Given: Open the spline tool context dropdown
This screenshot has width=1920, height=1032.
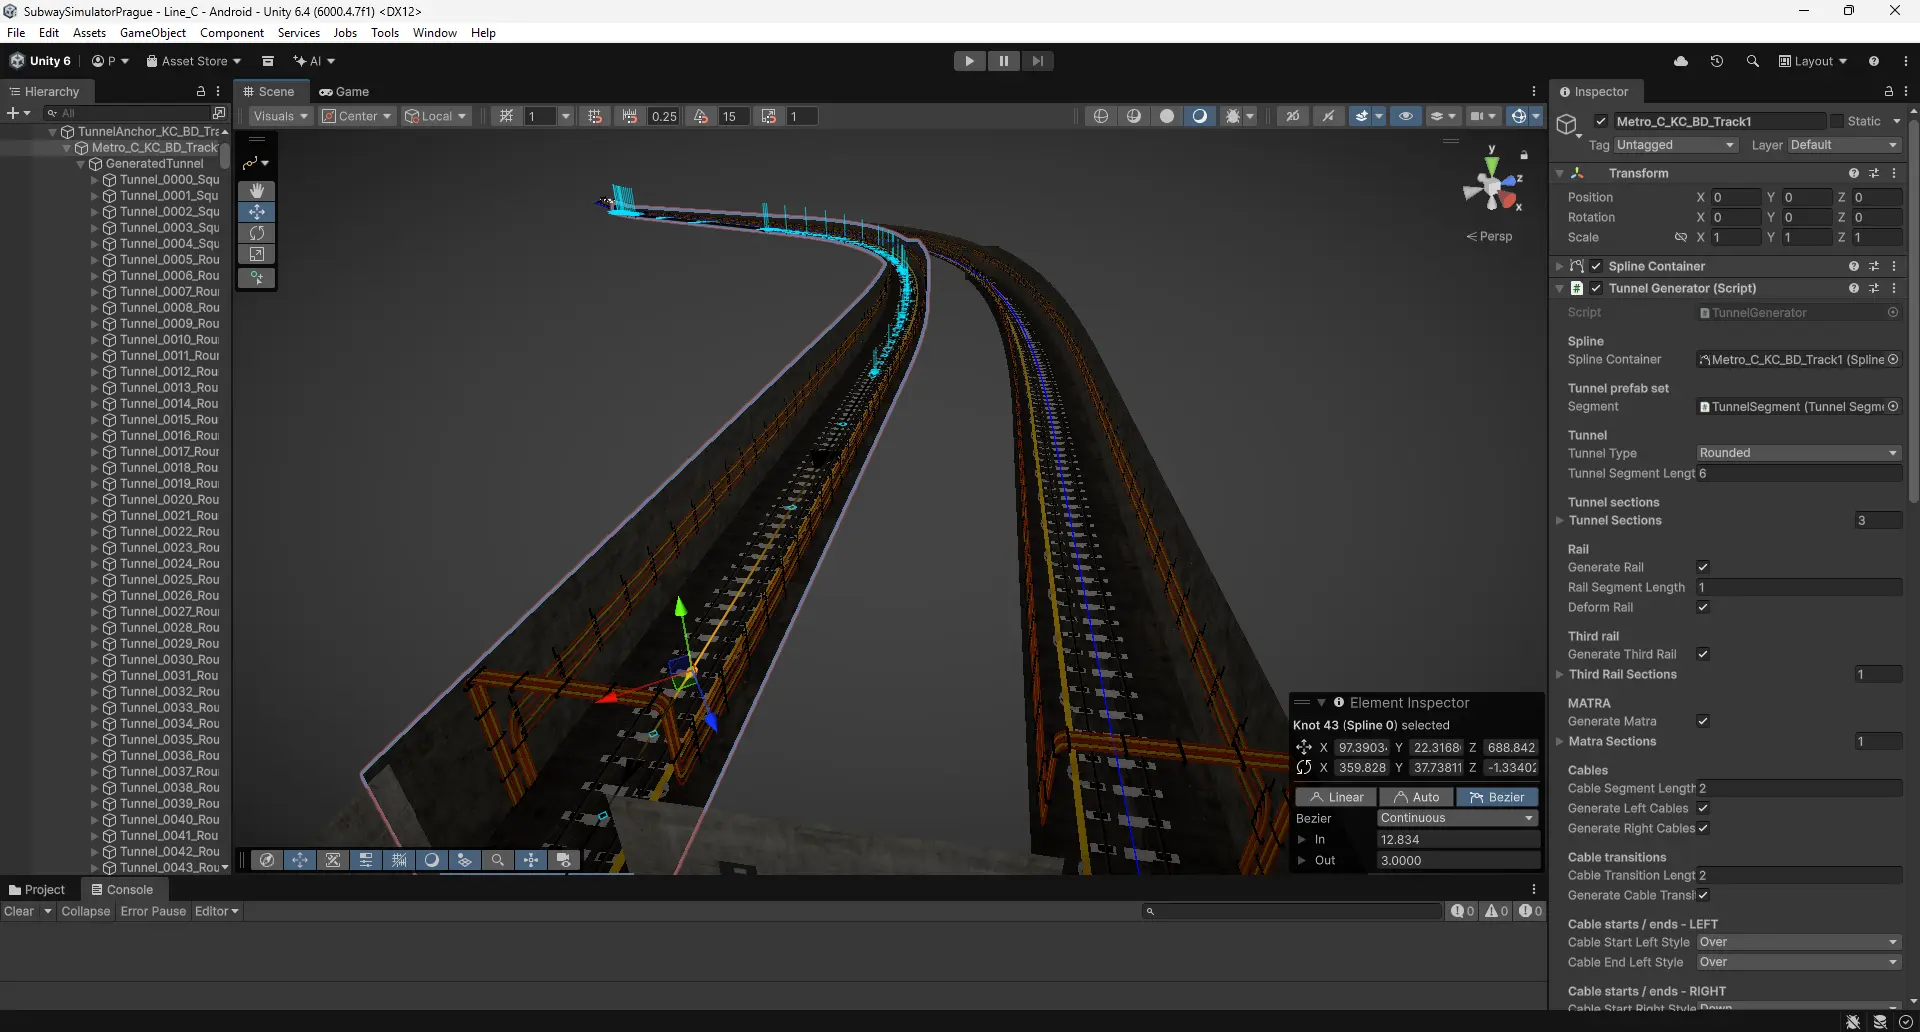Looking at the screenshot, I should pos(256,163).
